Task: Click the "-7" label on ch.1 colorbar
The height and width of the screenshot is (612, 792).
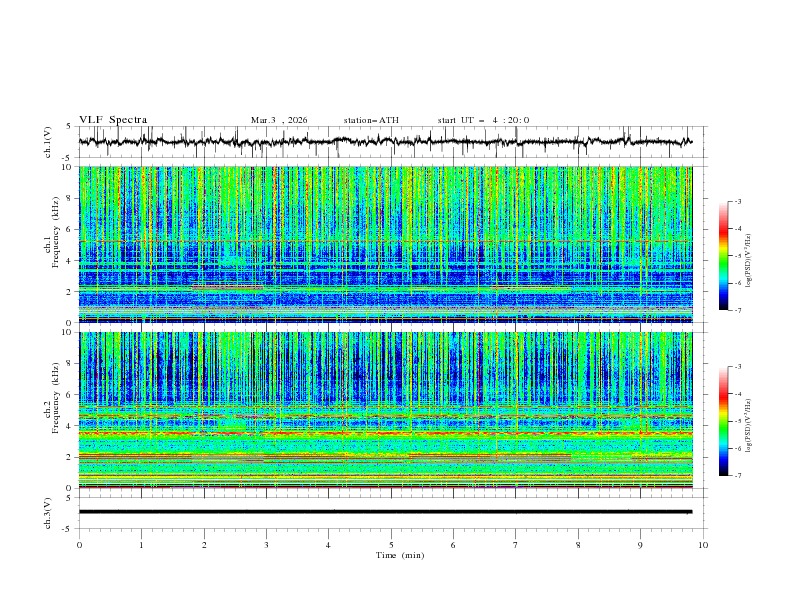Action: [738, 310]
